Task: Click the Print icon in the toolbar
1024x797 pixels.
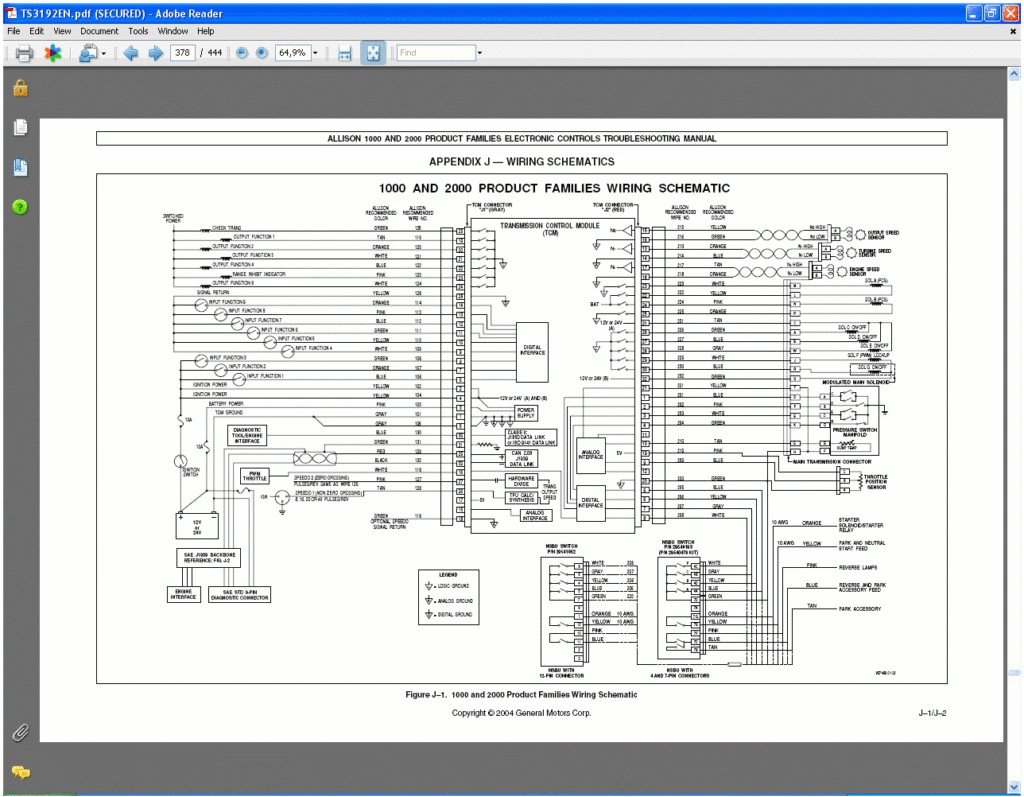Action: pos(24,53)
